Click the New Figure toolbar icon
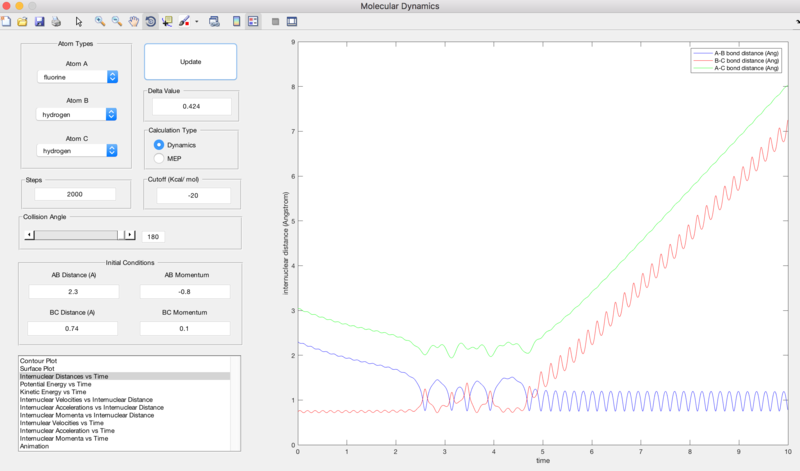The image size is (800, 471). click(7, 21)
